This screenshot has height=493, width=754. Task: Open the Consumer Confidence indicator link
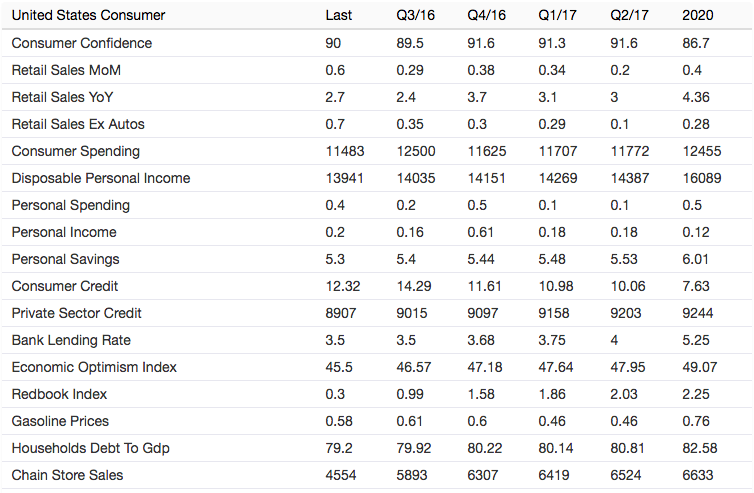tap(82, 43)
